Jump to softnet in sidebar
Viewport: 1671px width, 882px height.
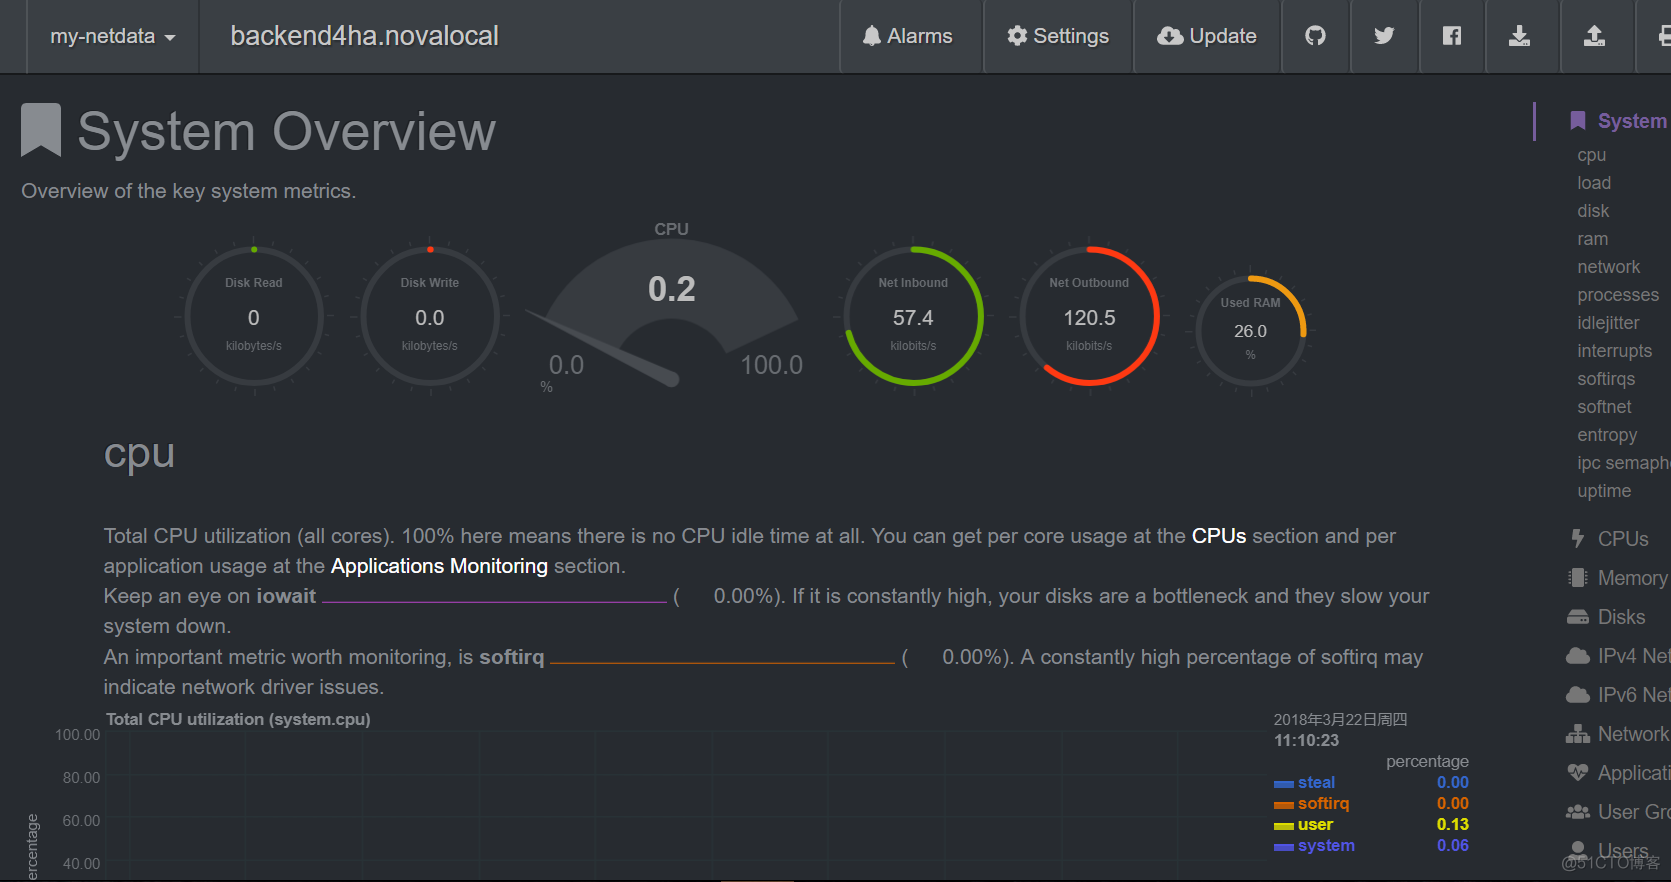[1604, 407]
